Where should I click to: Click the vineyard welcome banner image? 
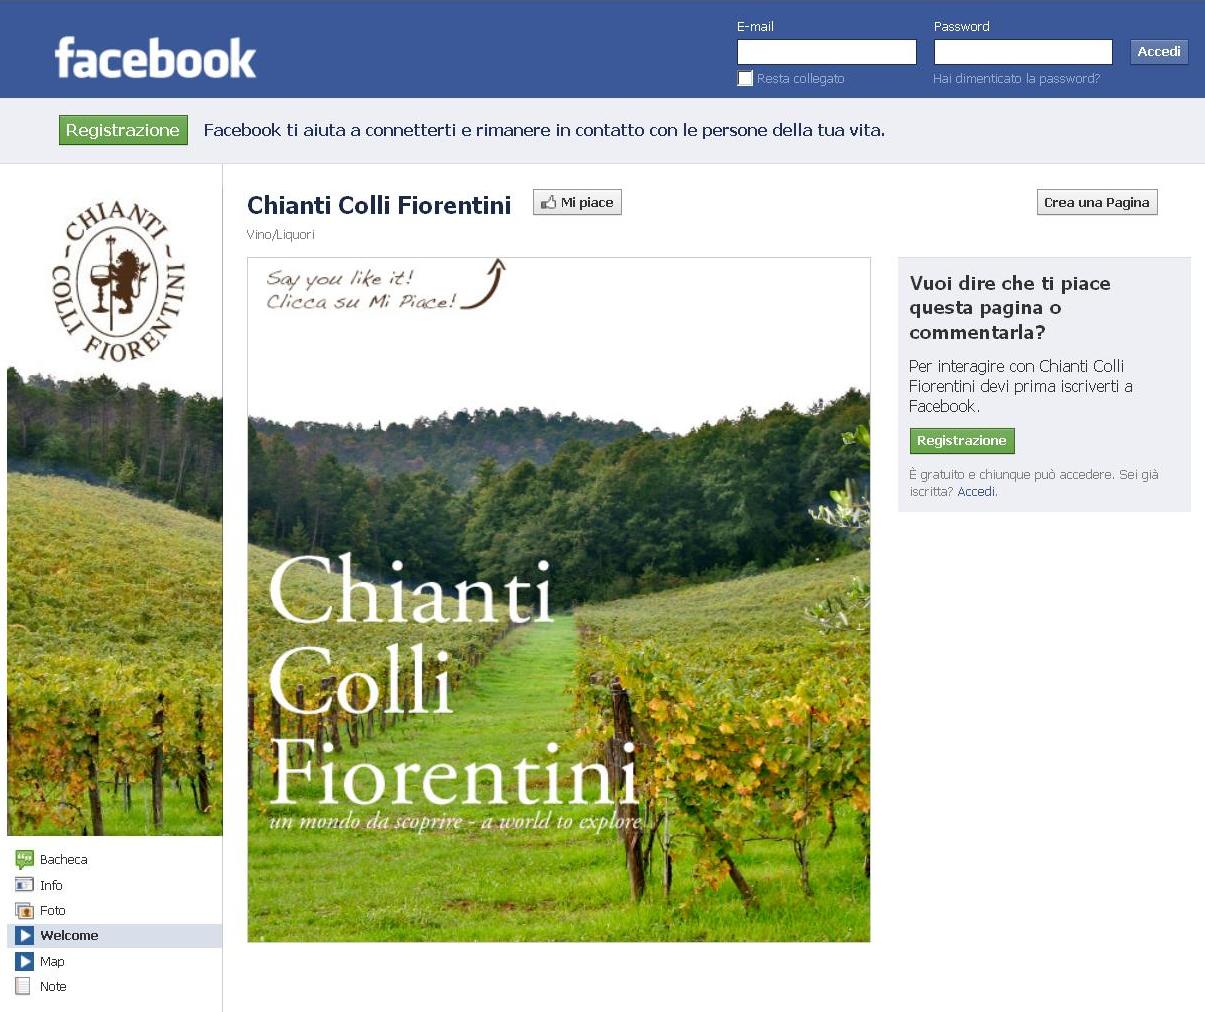pyautogui.click(x=559, y=600)
